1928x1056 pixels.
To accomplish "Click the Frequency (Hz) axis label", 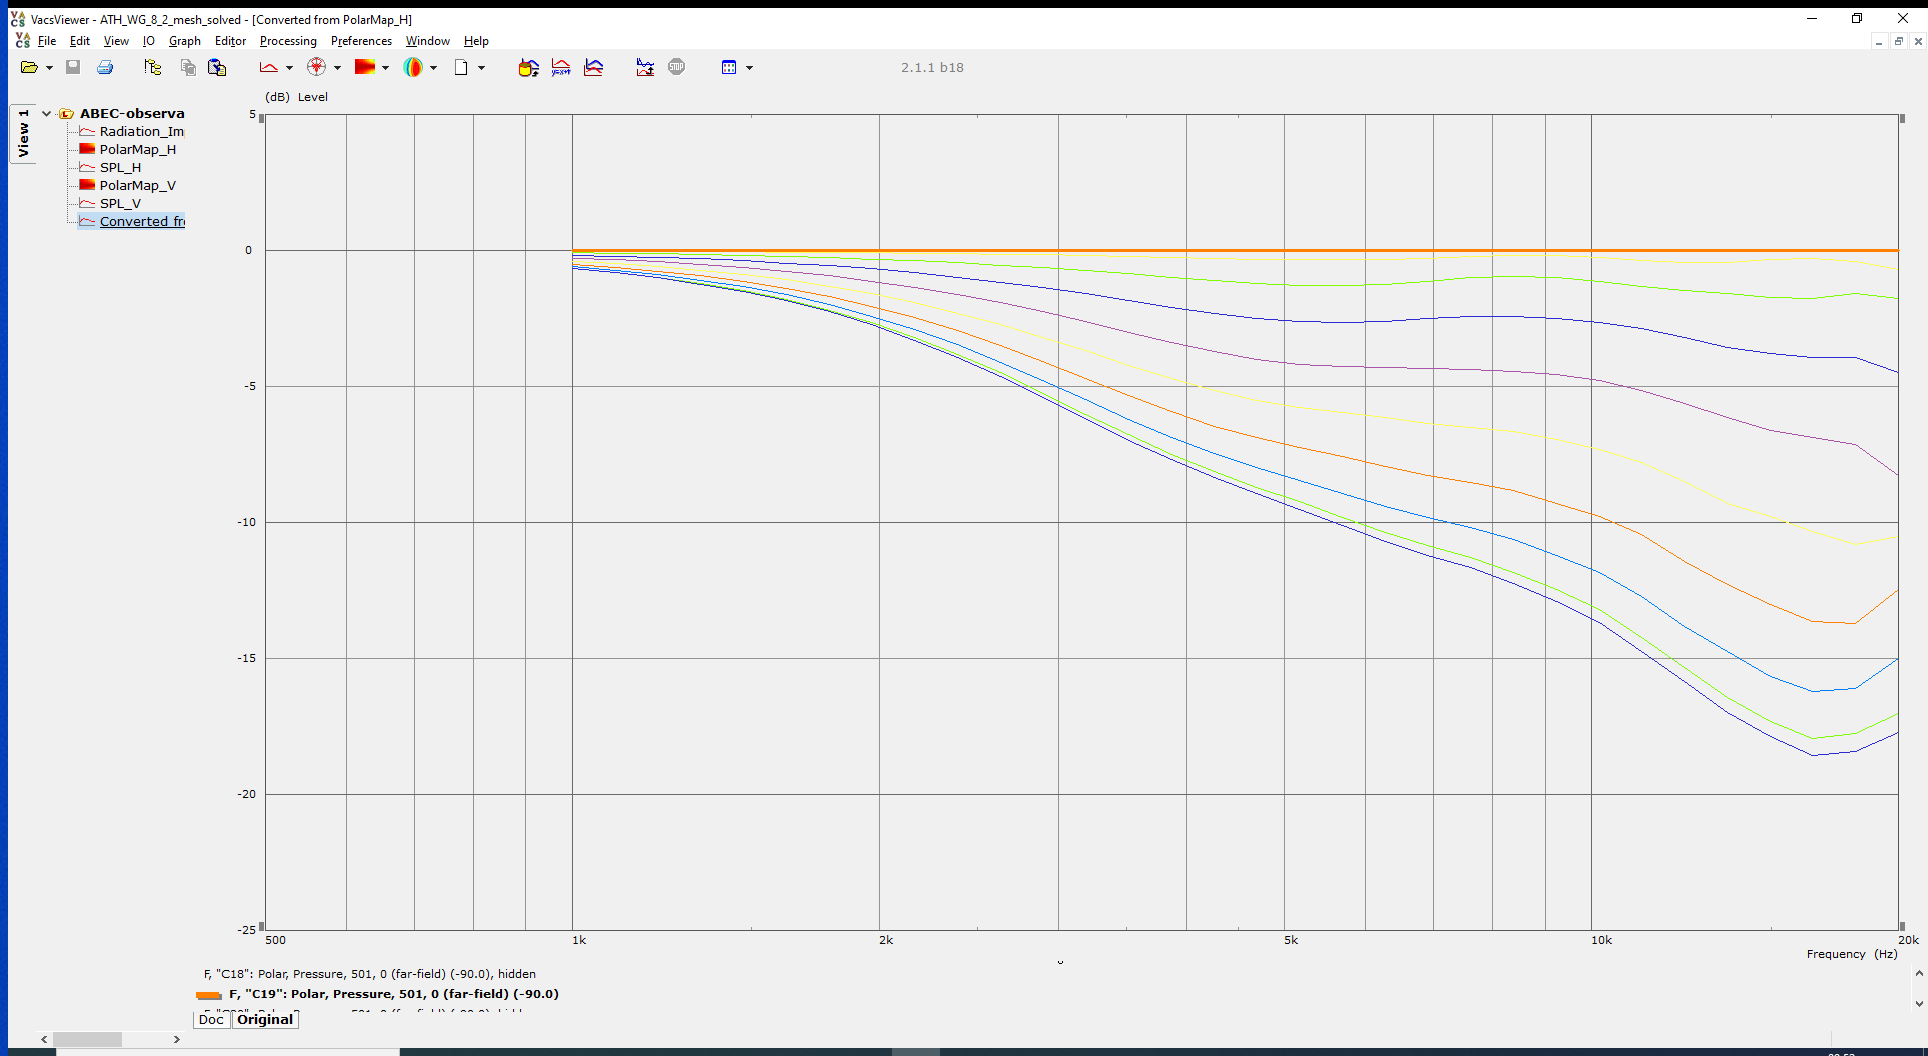I will click(1852, 954).
